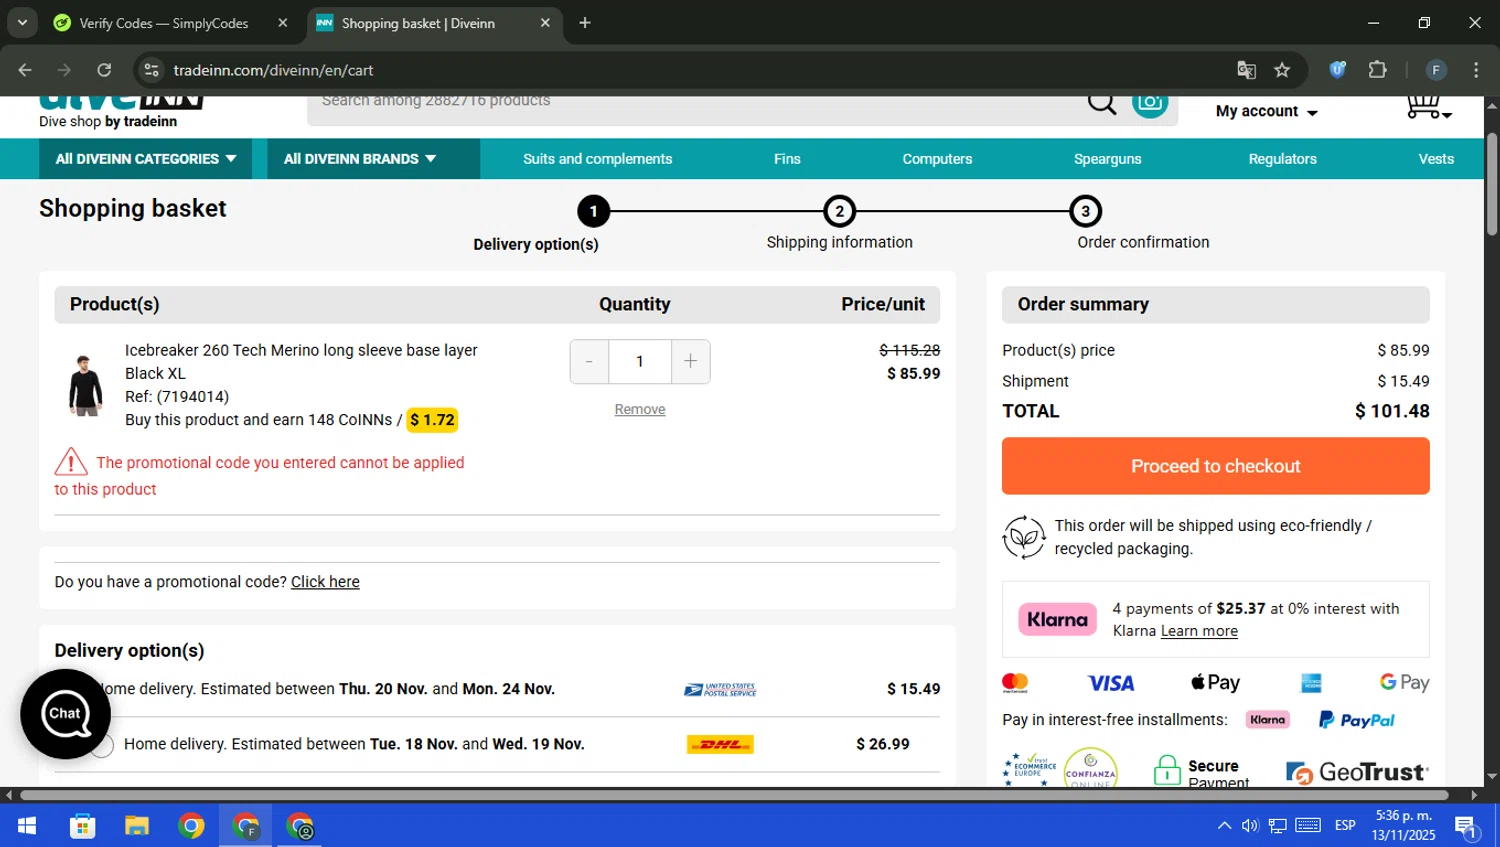Viewport: 1500px width, 847px height.
Task: Open Vests category menu
Action: point(1436,159)
